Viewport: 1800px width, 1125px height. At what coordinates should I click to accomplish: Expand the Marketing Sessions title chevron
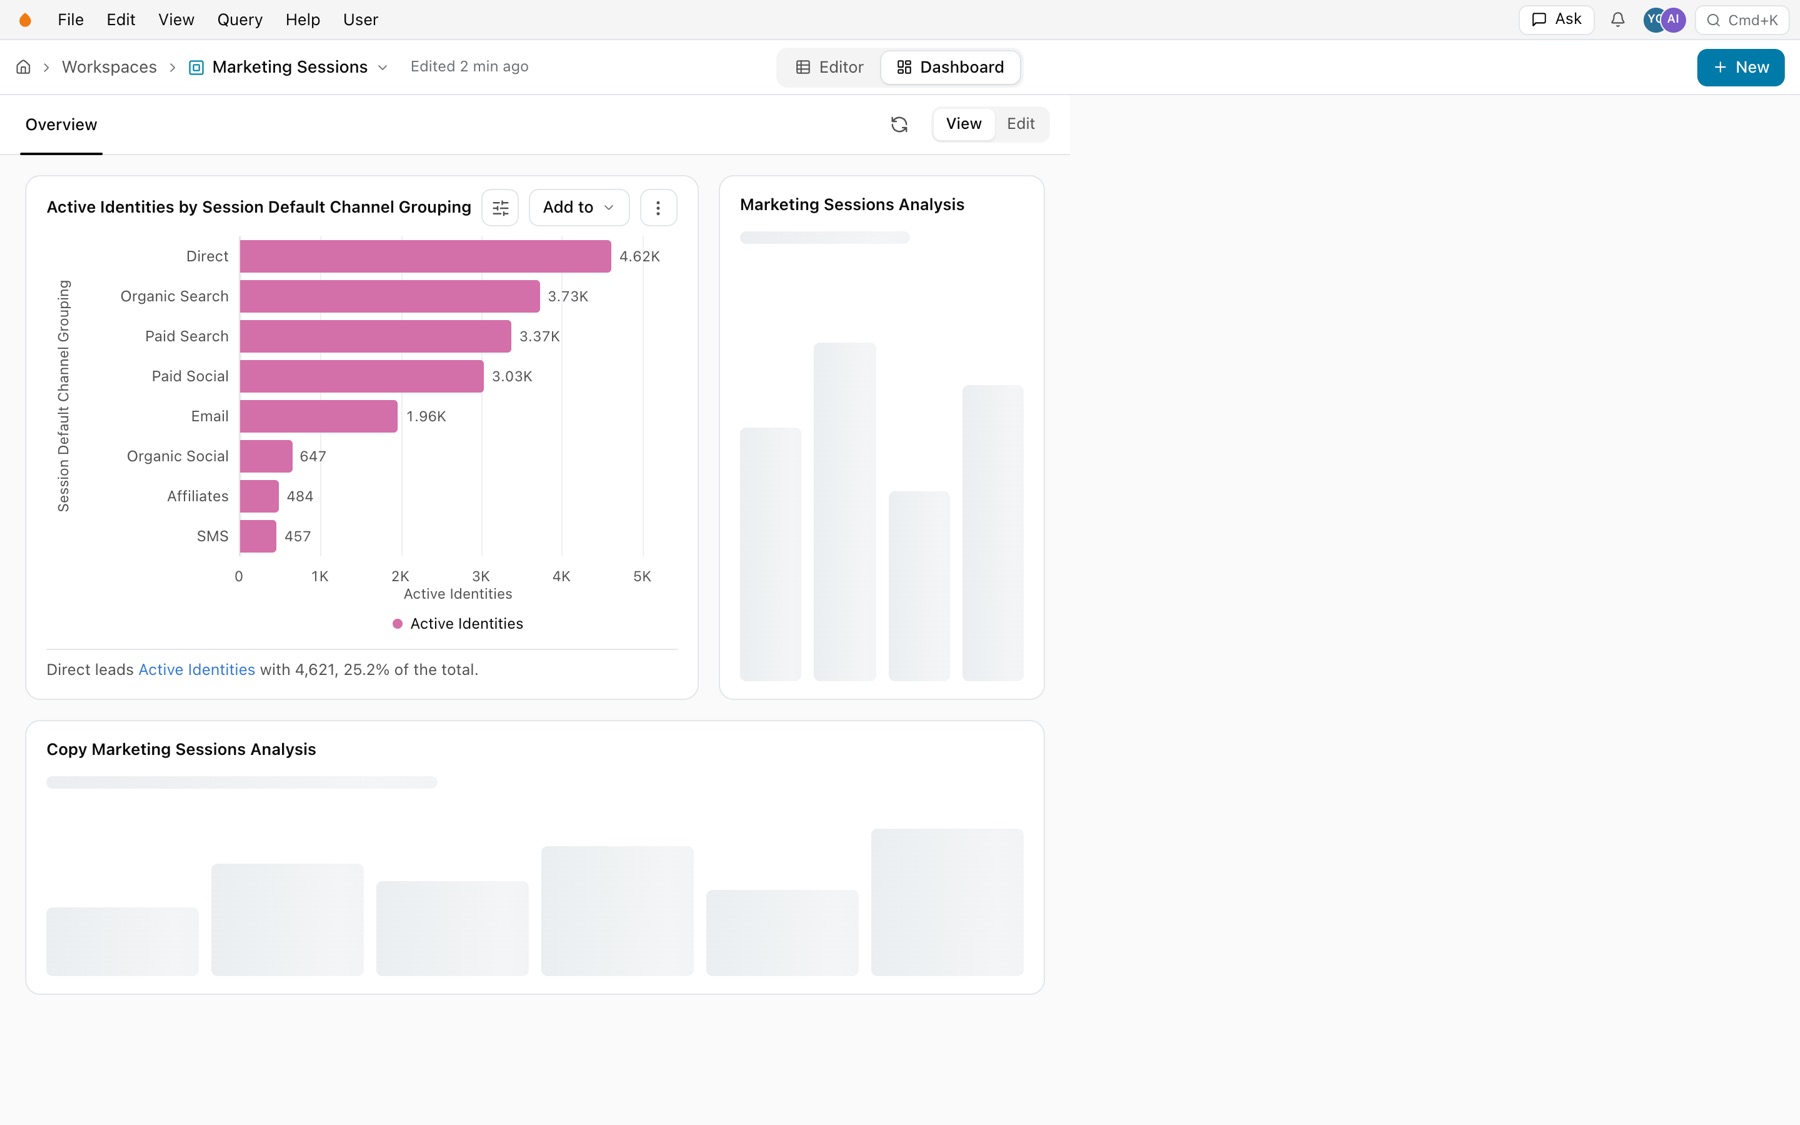[x=382, y=68]
